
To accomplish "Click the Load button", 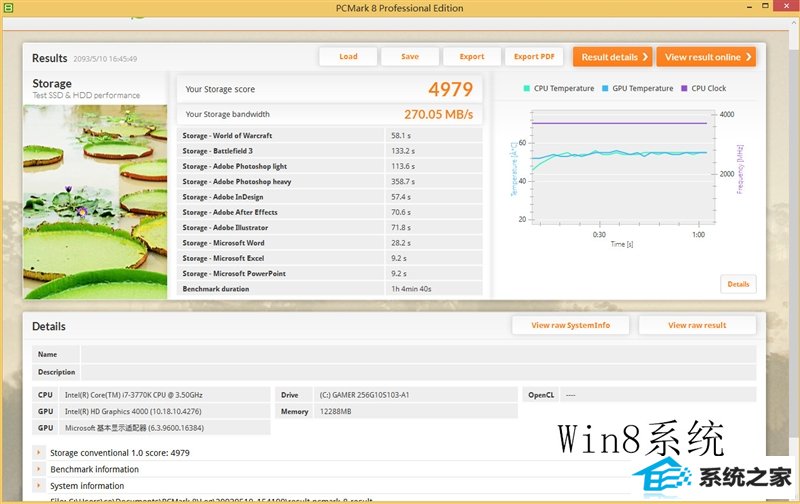I will (348, 57).
